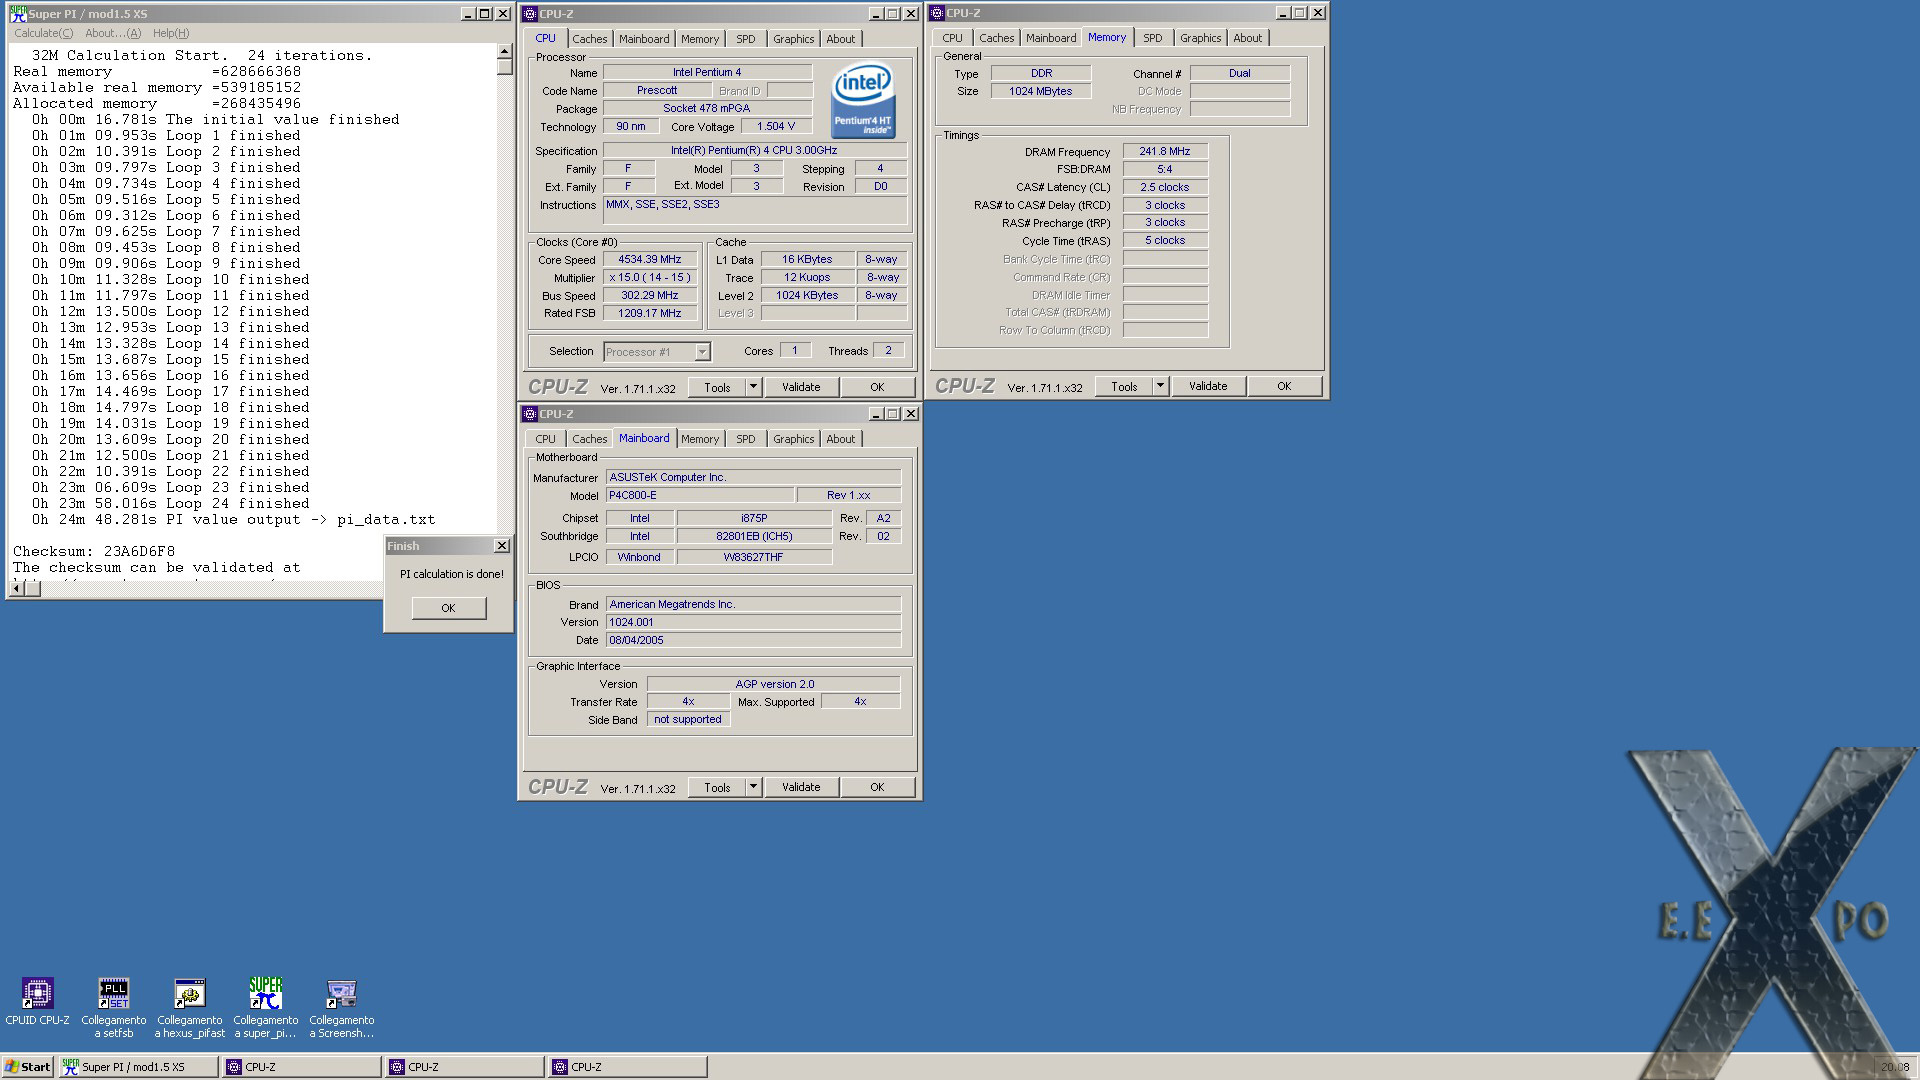Viewport: 1920px width, 1080px height.
Task: Click Super PI horizontal scrollbar left arrow
Action: [x=16, y=588]
